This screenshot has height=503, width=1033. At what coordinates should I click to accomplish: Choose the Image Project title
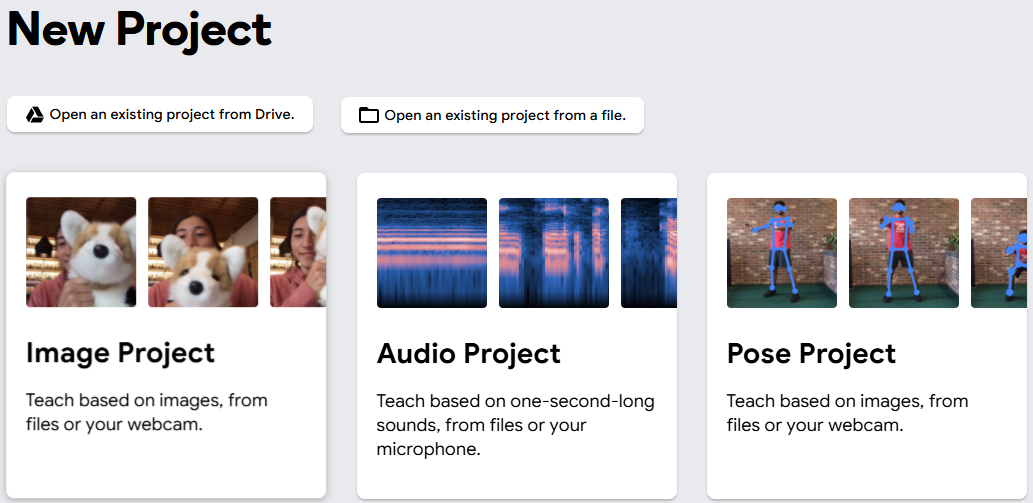pyautogui.click(x=120, y=353)
